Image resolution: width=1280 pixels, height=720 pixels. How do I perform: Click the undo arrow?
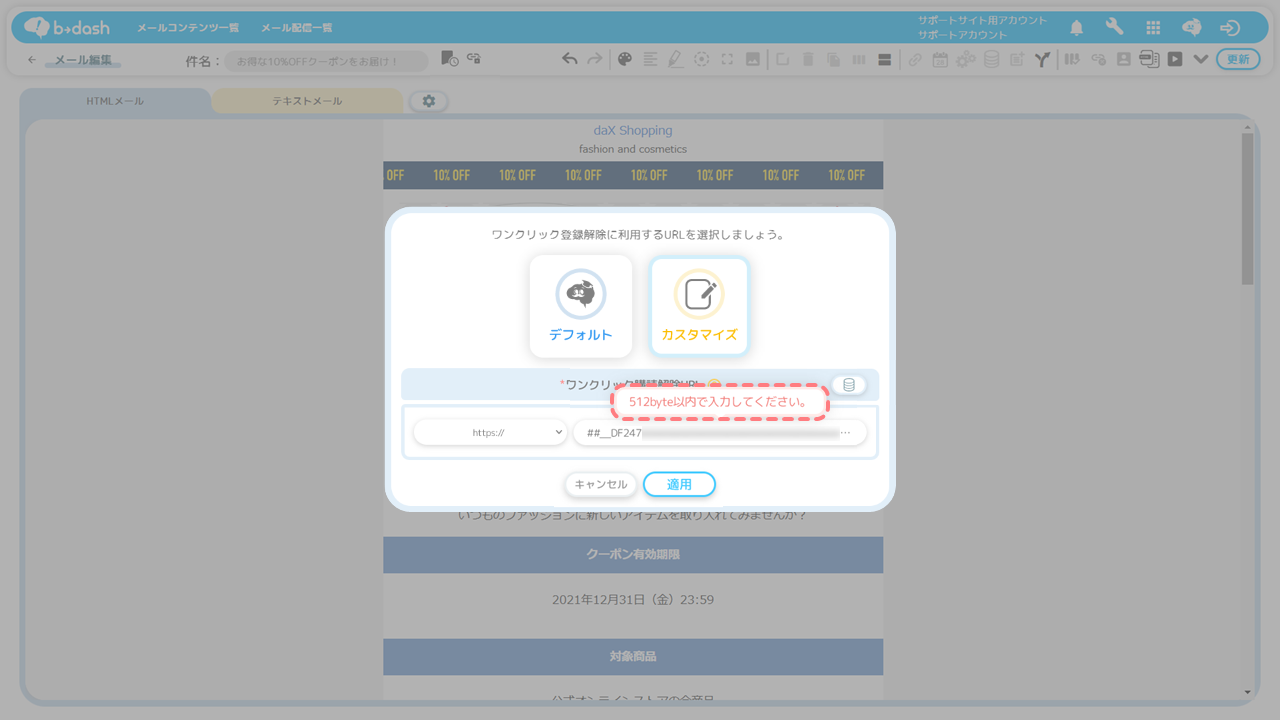(570, 60)
